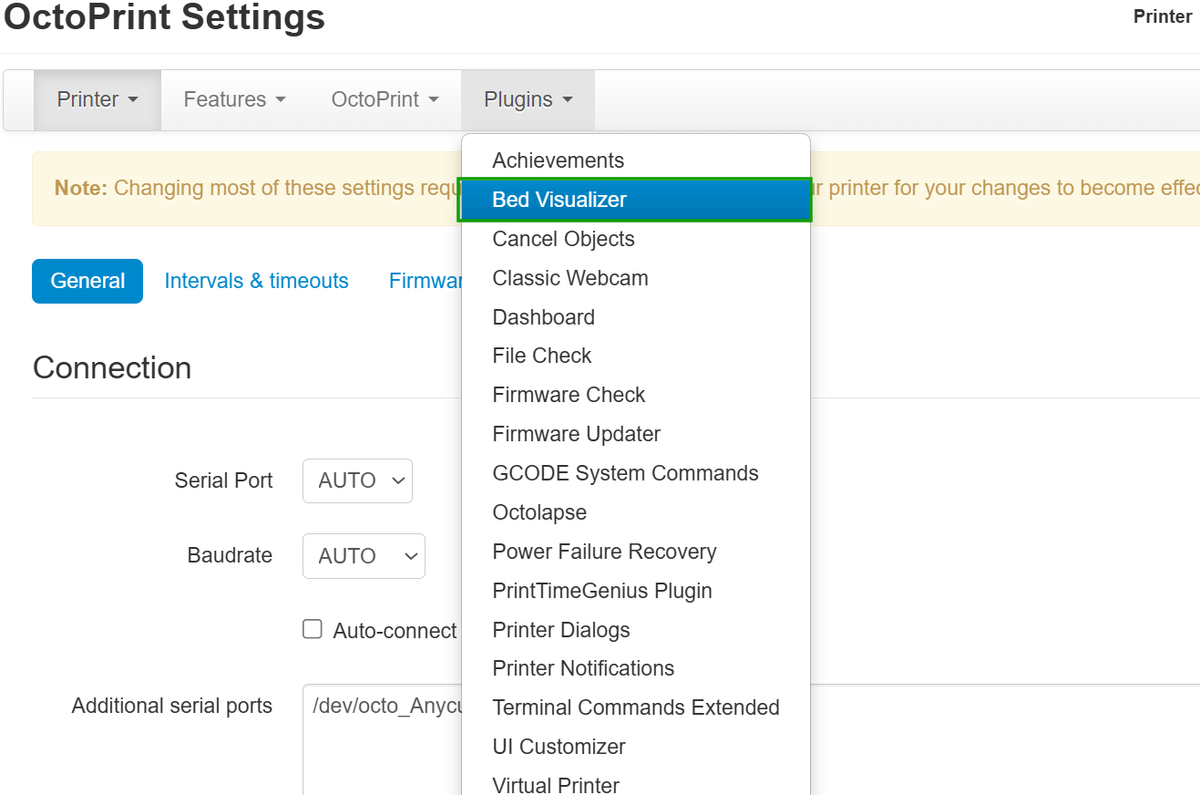This screenshot has width=1200, height=795.
Task: Choose GCODE System Commands entry
Action: [636, 473]
